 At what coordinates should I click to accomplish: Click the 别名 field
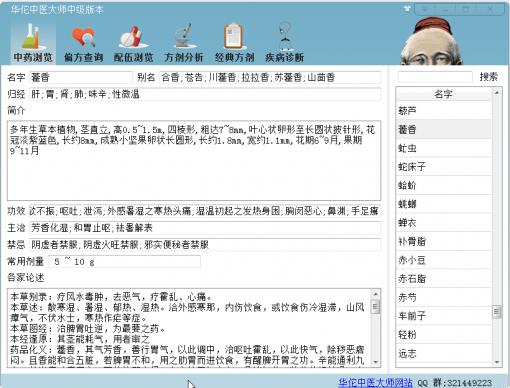(270, 77)
